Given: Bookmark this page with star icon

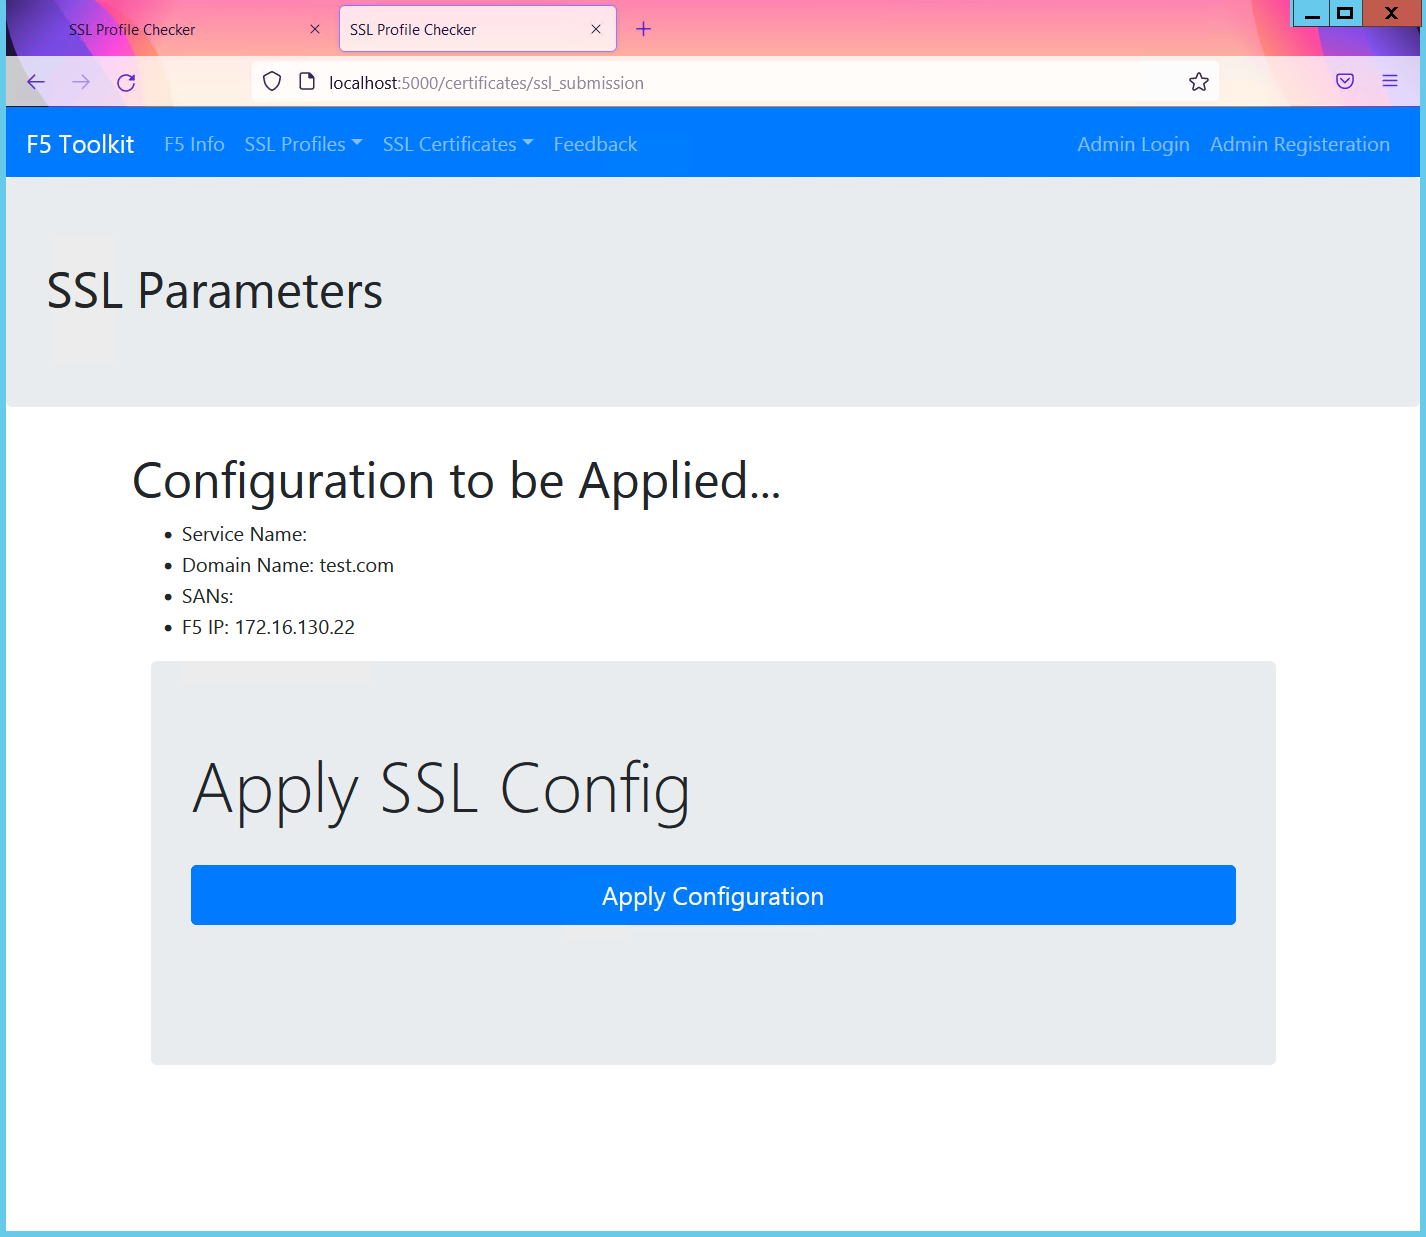Looking at the screenshot, I should click(1199, 82).
